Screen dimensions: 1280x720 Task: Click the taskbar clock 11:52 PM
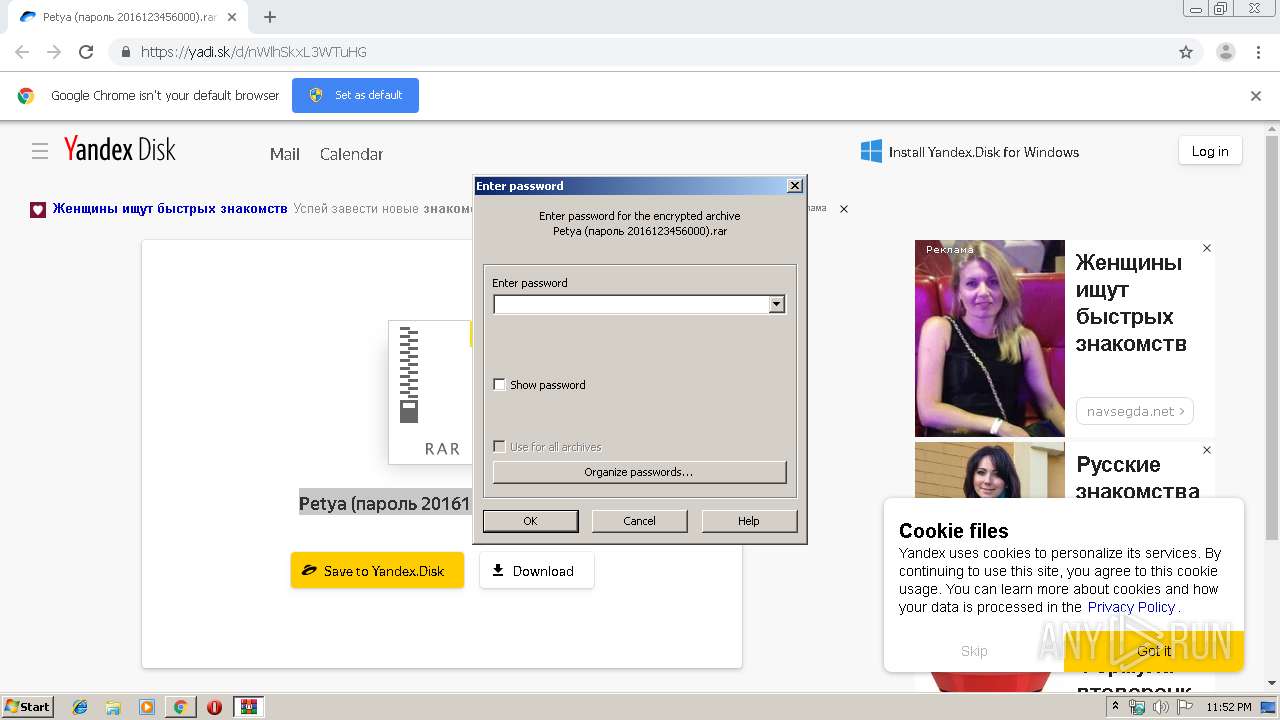[x=1229, y=707]
